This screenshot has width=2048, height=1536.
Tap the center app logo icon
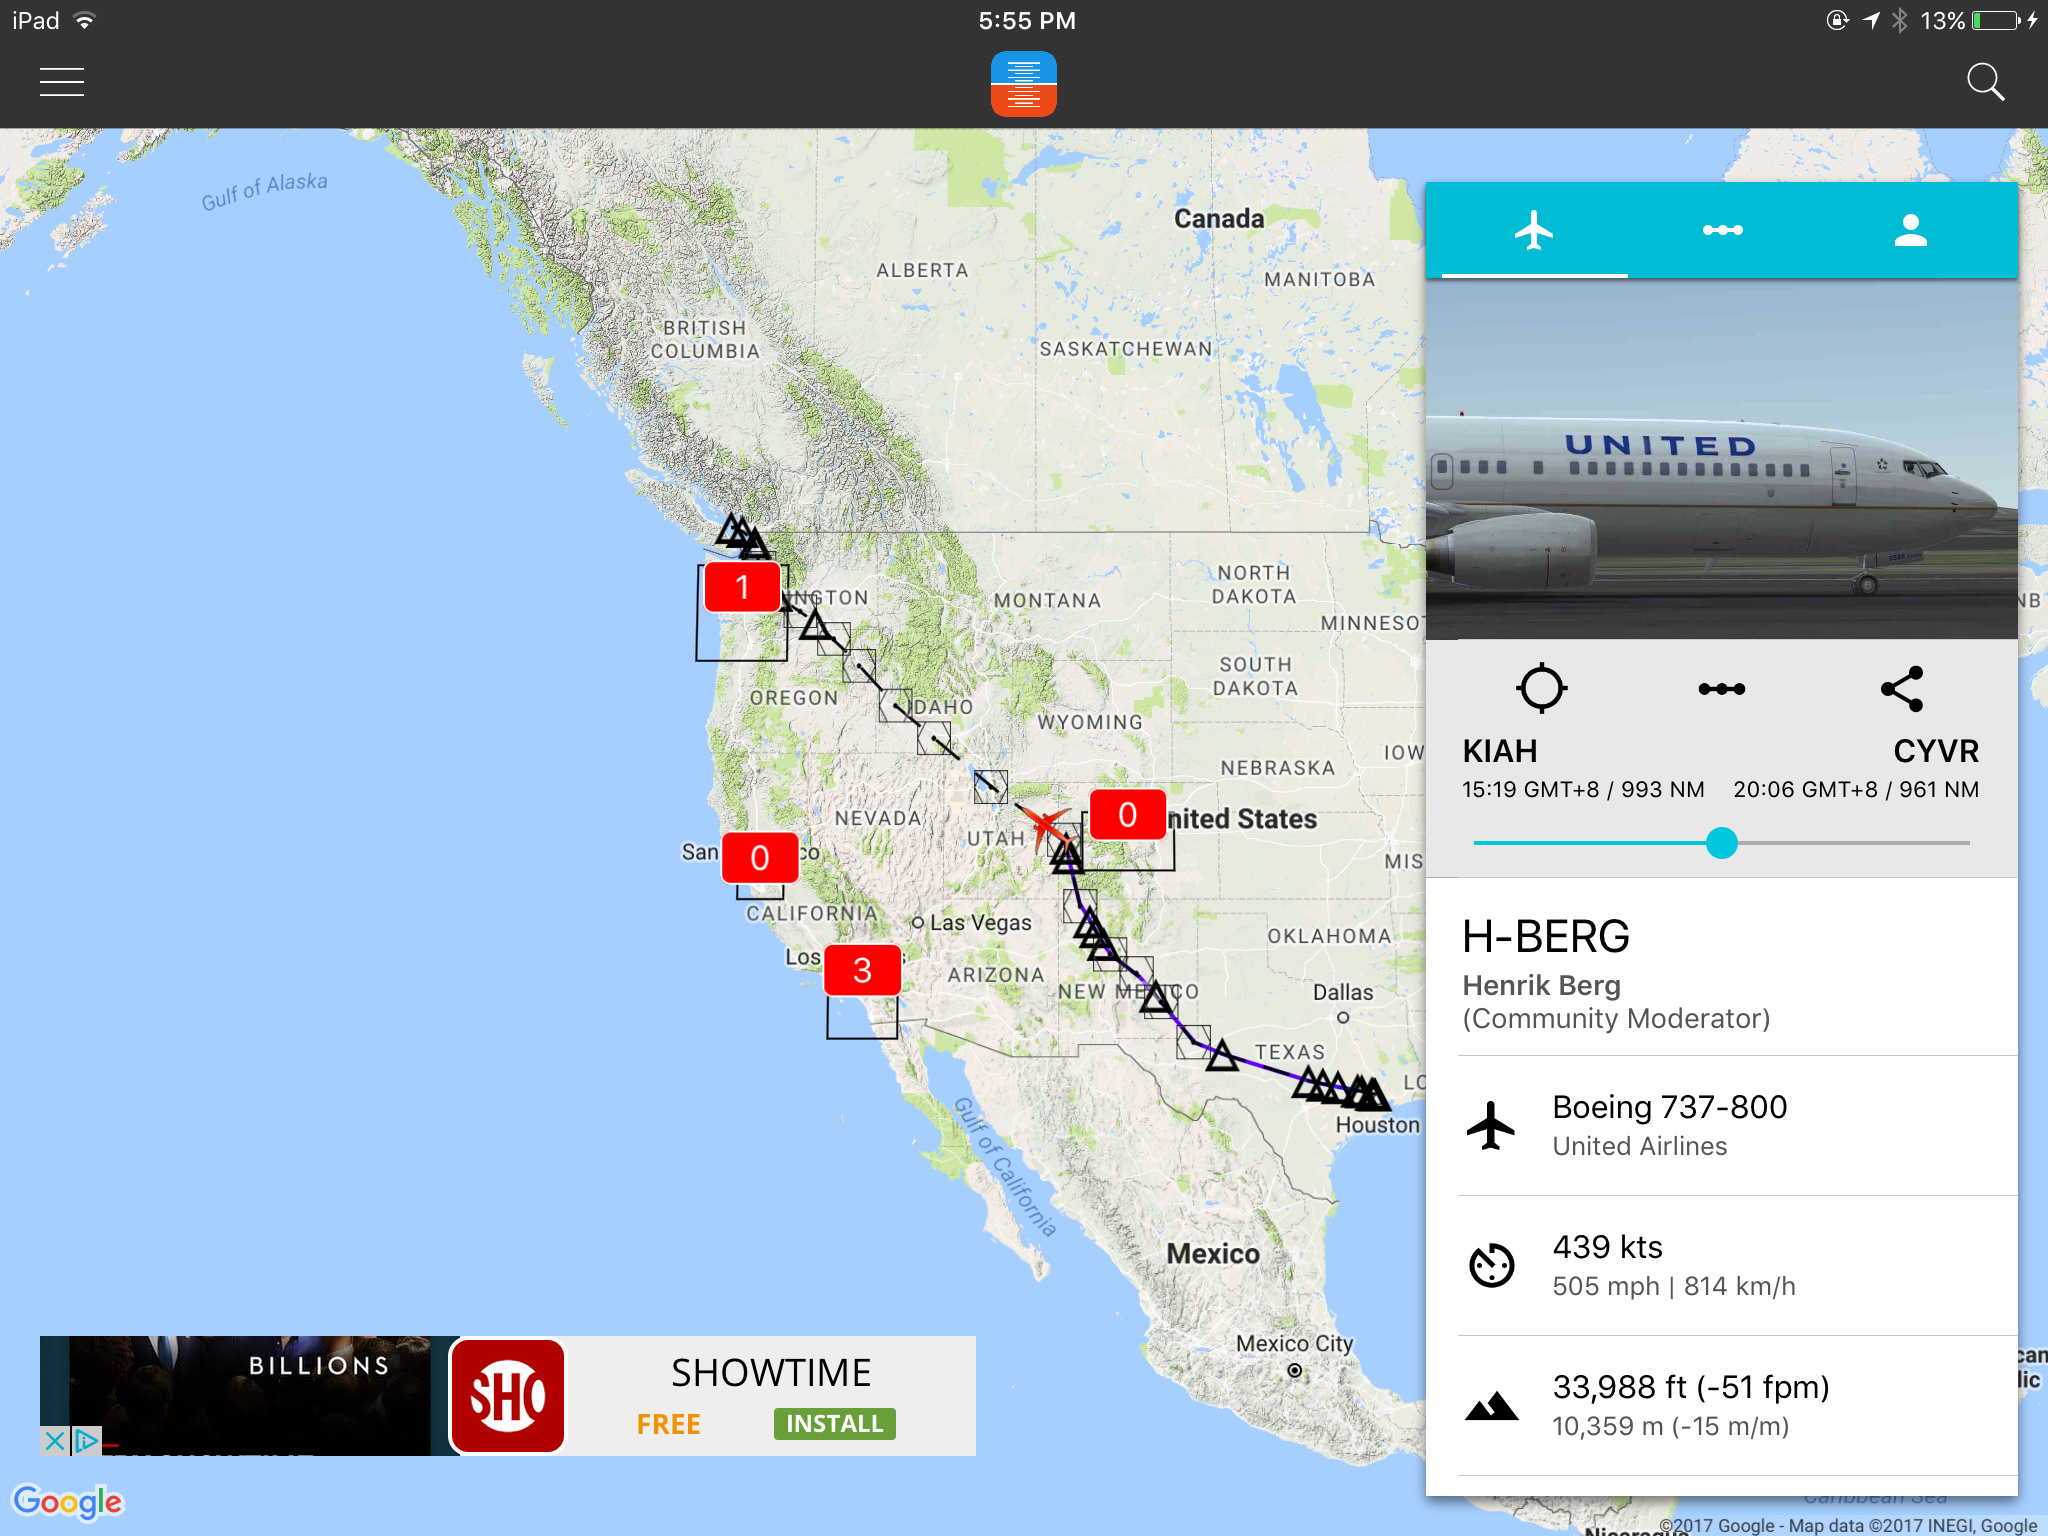click(1023, 84)
